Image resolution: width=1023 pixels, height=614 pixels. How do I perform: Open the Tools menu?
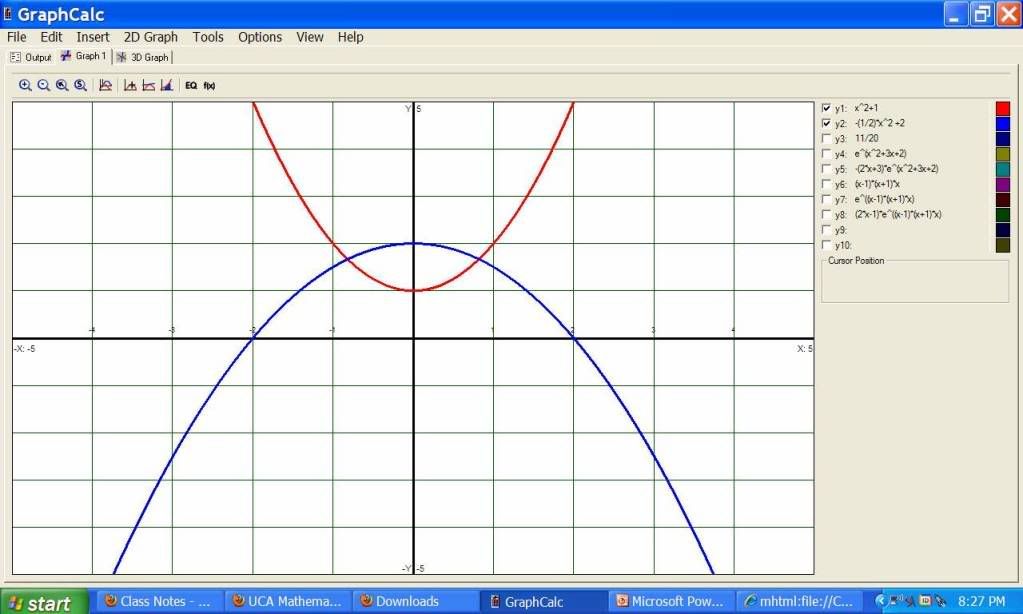208,37
